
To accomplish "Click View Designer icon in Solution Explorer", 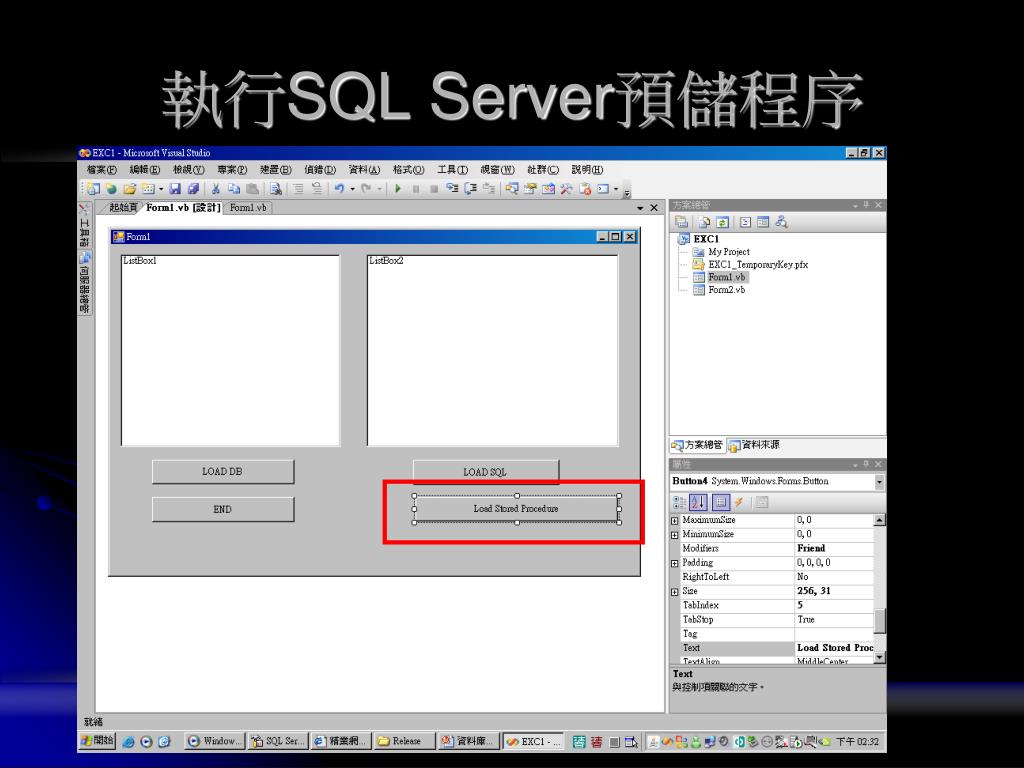I will click(763, 222).
